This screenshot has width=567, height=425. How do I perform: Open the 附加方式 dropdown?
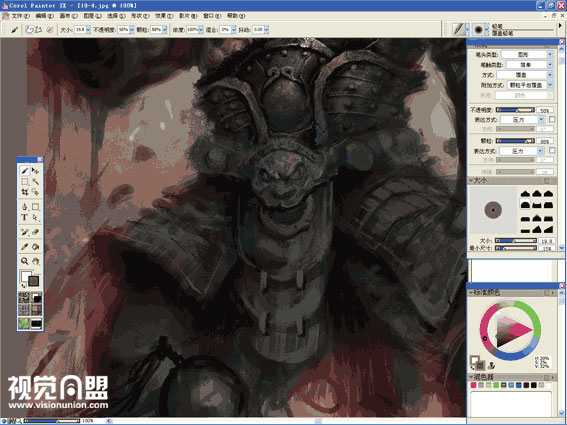pyautogui.click(x=530, y=85)
